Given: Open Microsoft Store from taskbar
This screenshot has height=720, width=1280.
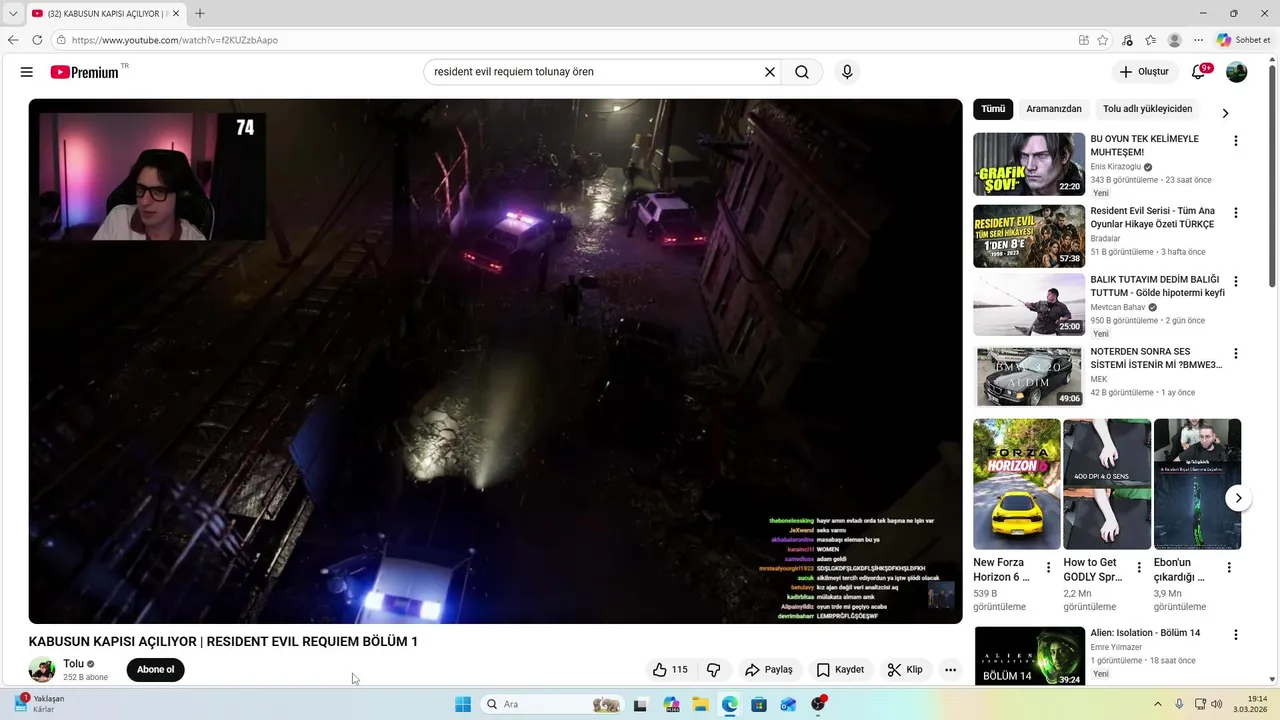Looking at the screenshot, I should [759, 704].
